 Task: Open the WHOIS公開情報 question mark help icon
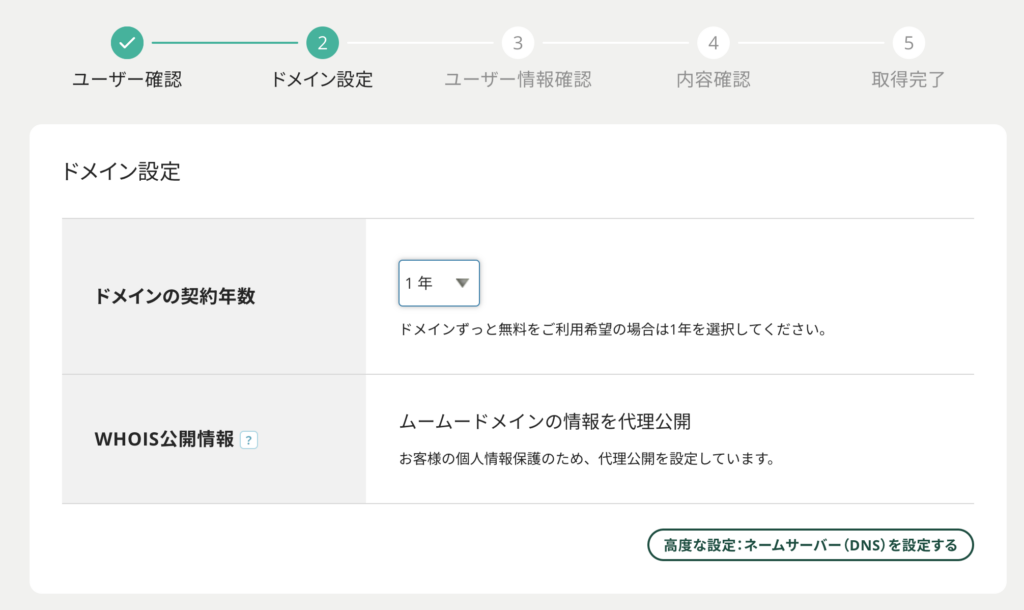[x=249, y=439]
